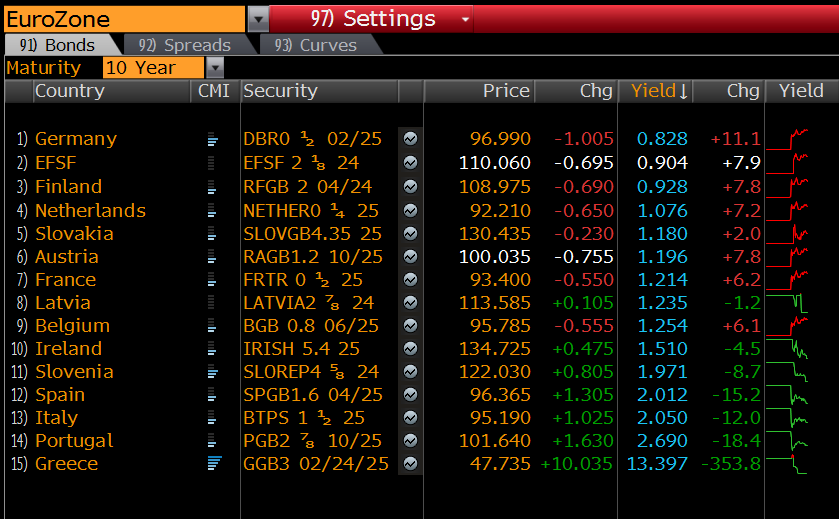Image resolution: width=839 pixels, height=519 pixels.
Task: Open the chart icon for Slovenia SLOREP bond
Action: tap(410, 372)
